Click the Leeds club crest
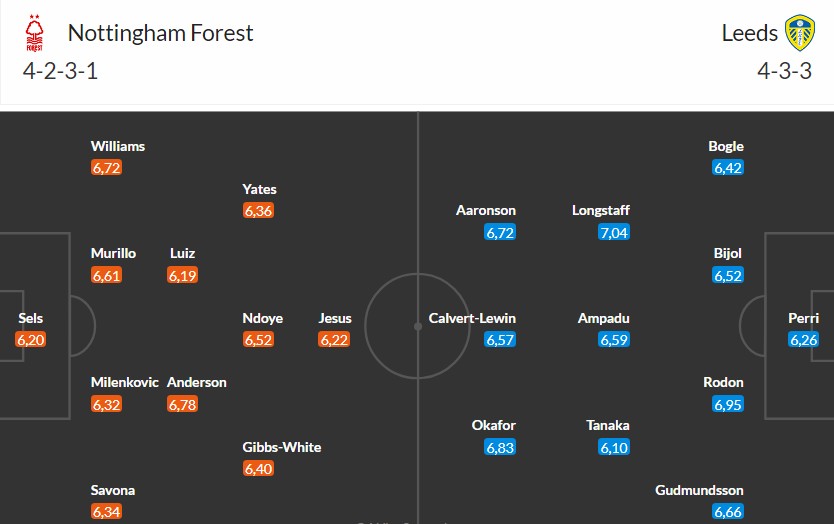Viewport: 834px width, 524px height. [799, 34]
